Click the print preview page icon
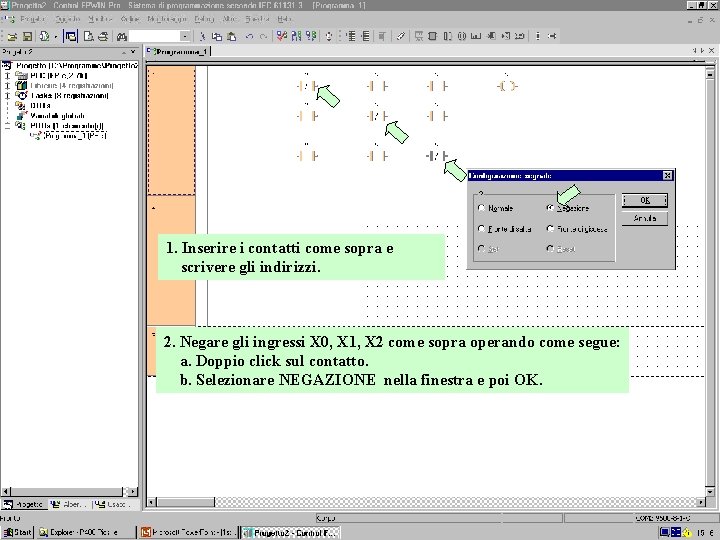 click(x=88, y=36)
